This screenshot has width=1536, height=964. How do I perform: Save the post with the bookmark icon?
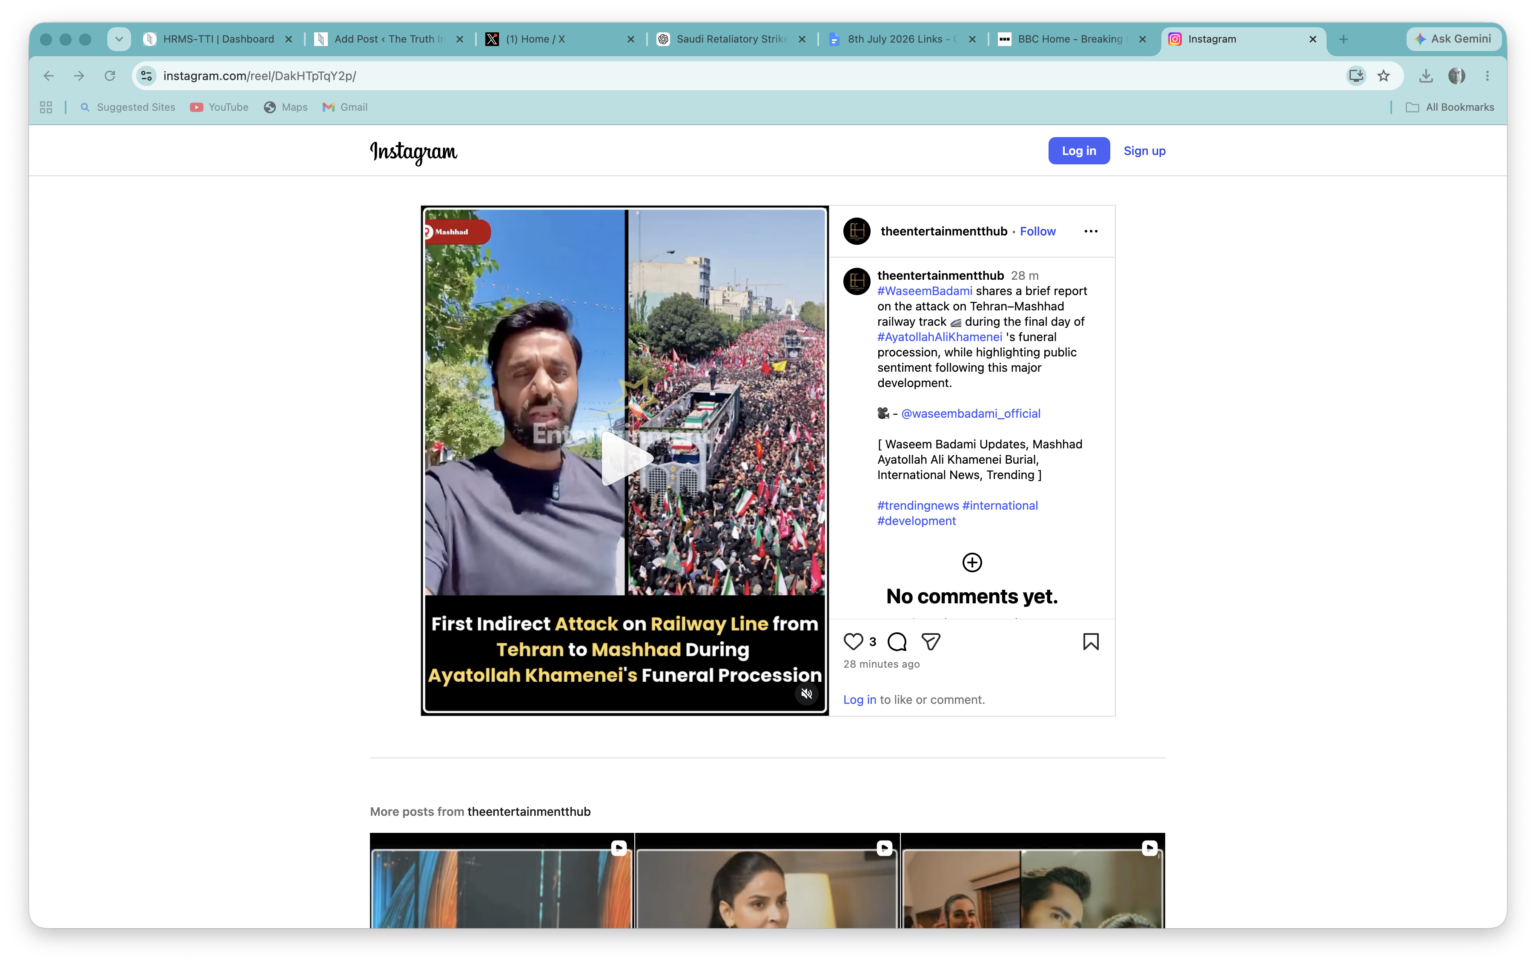[x=1091, y=642]
